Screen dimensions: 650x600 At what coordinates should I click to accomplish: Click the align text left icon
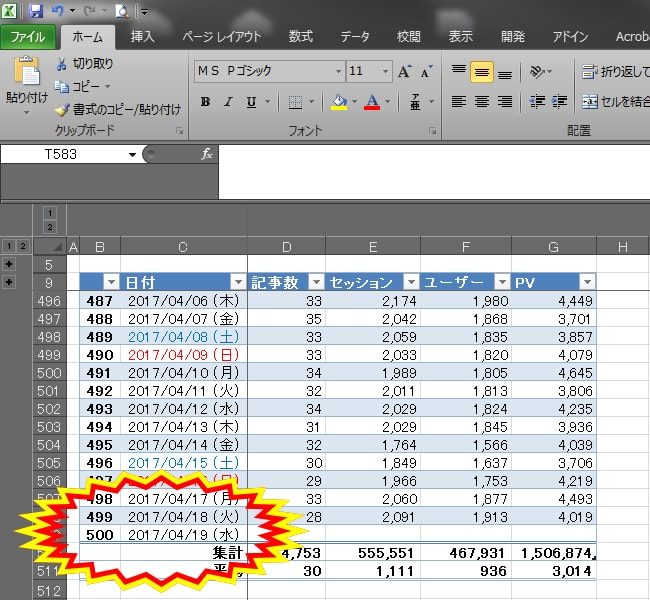pos(459,102)
